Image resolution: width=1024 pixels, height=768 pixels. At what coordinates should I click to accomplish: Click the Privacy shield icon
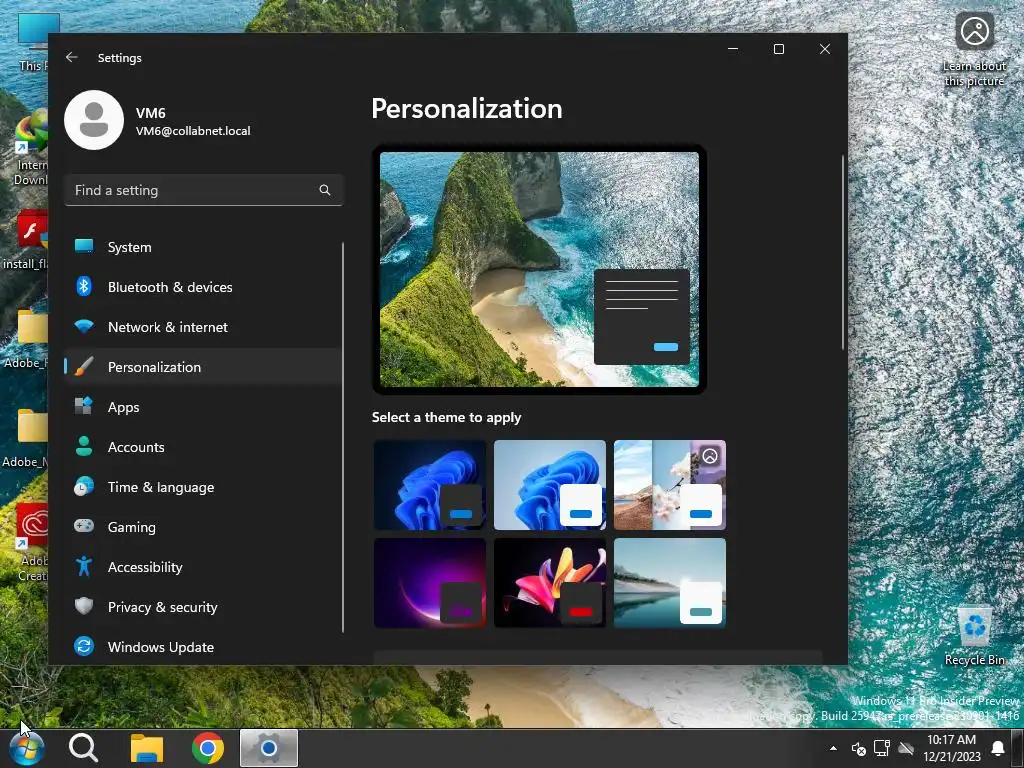click(84, 606)
